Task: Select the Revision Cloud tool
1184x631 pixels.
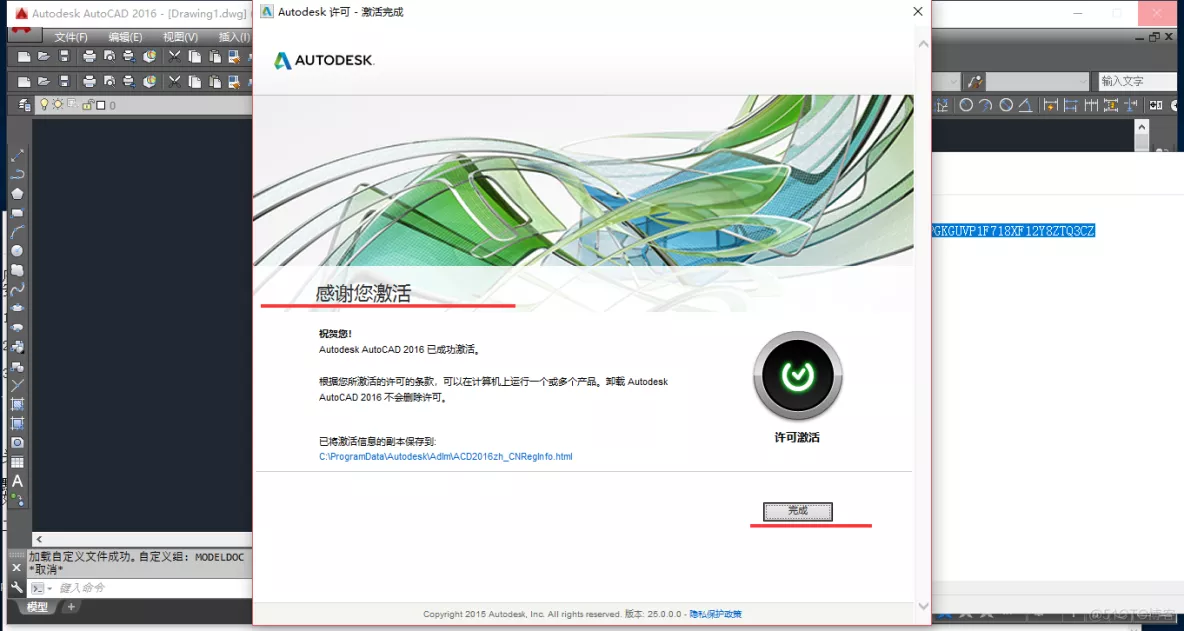Action: 17,270
